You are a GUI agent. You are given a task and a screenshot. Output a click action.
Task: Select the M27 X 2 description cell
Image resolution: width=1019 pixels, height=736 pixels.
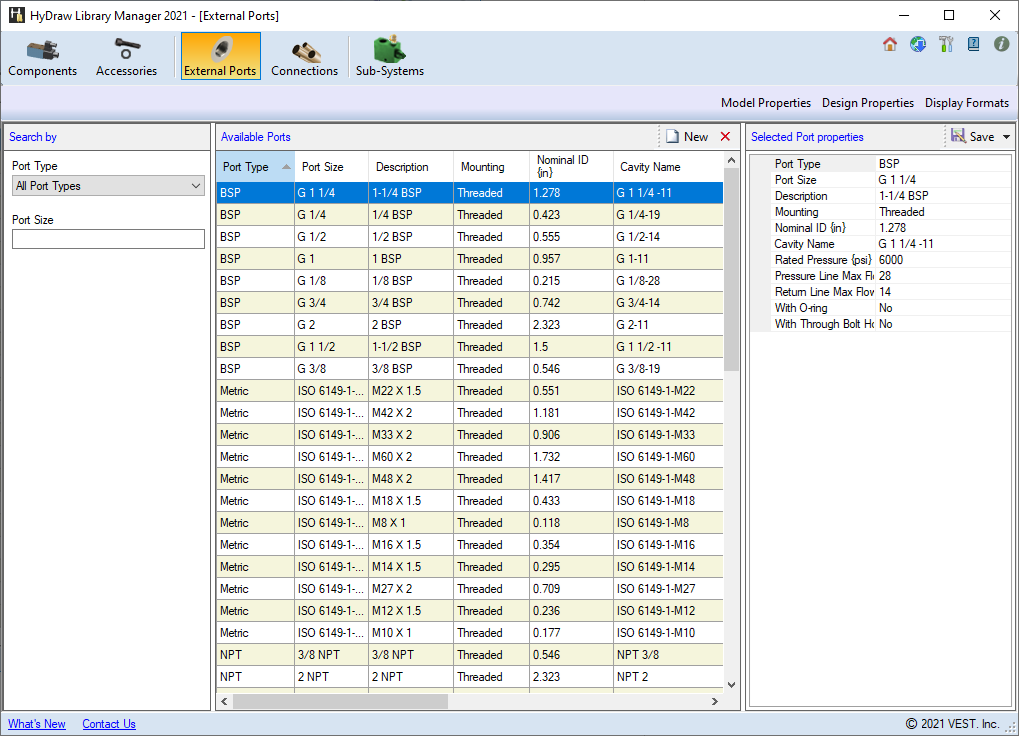(411, 589)
